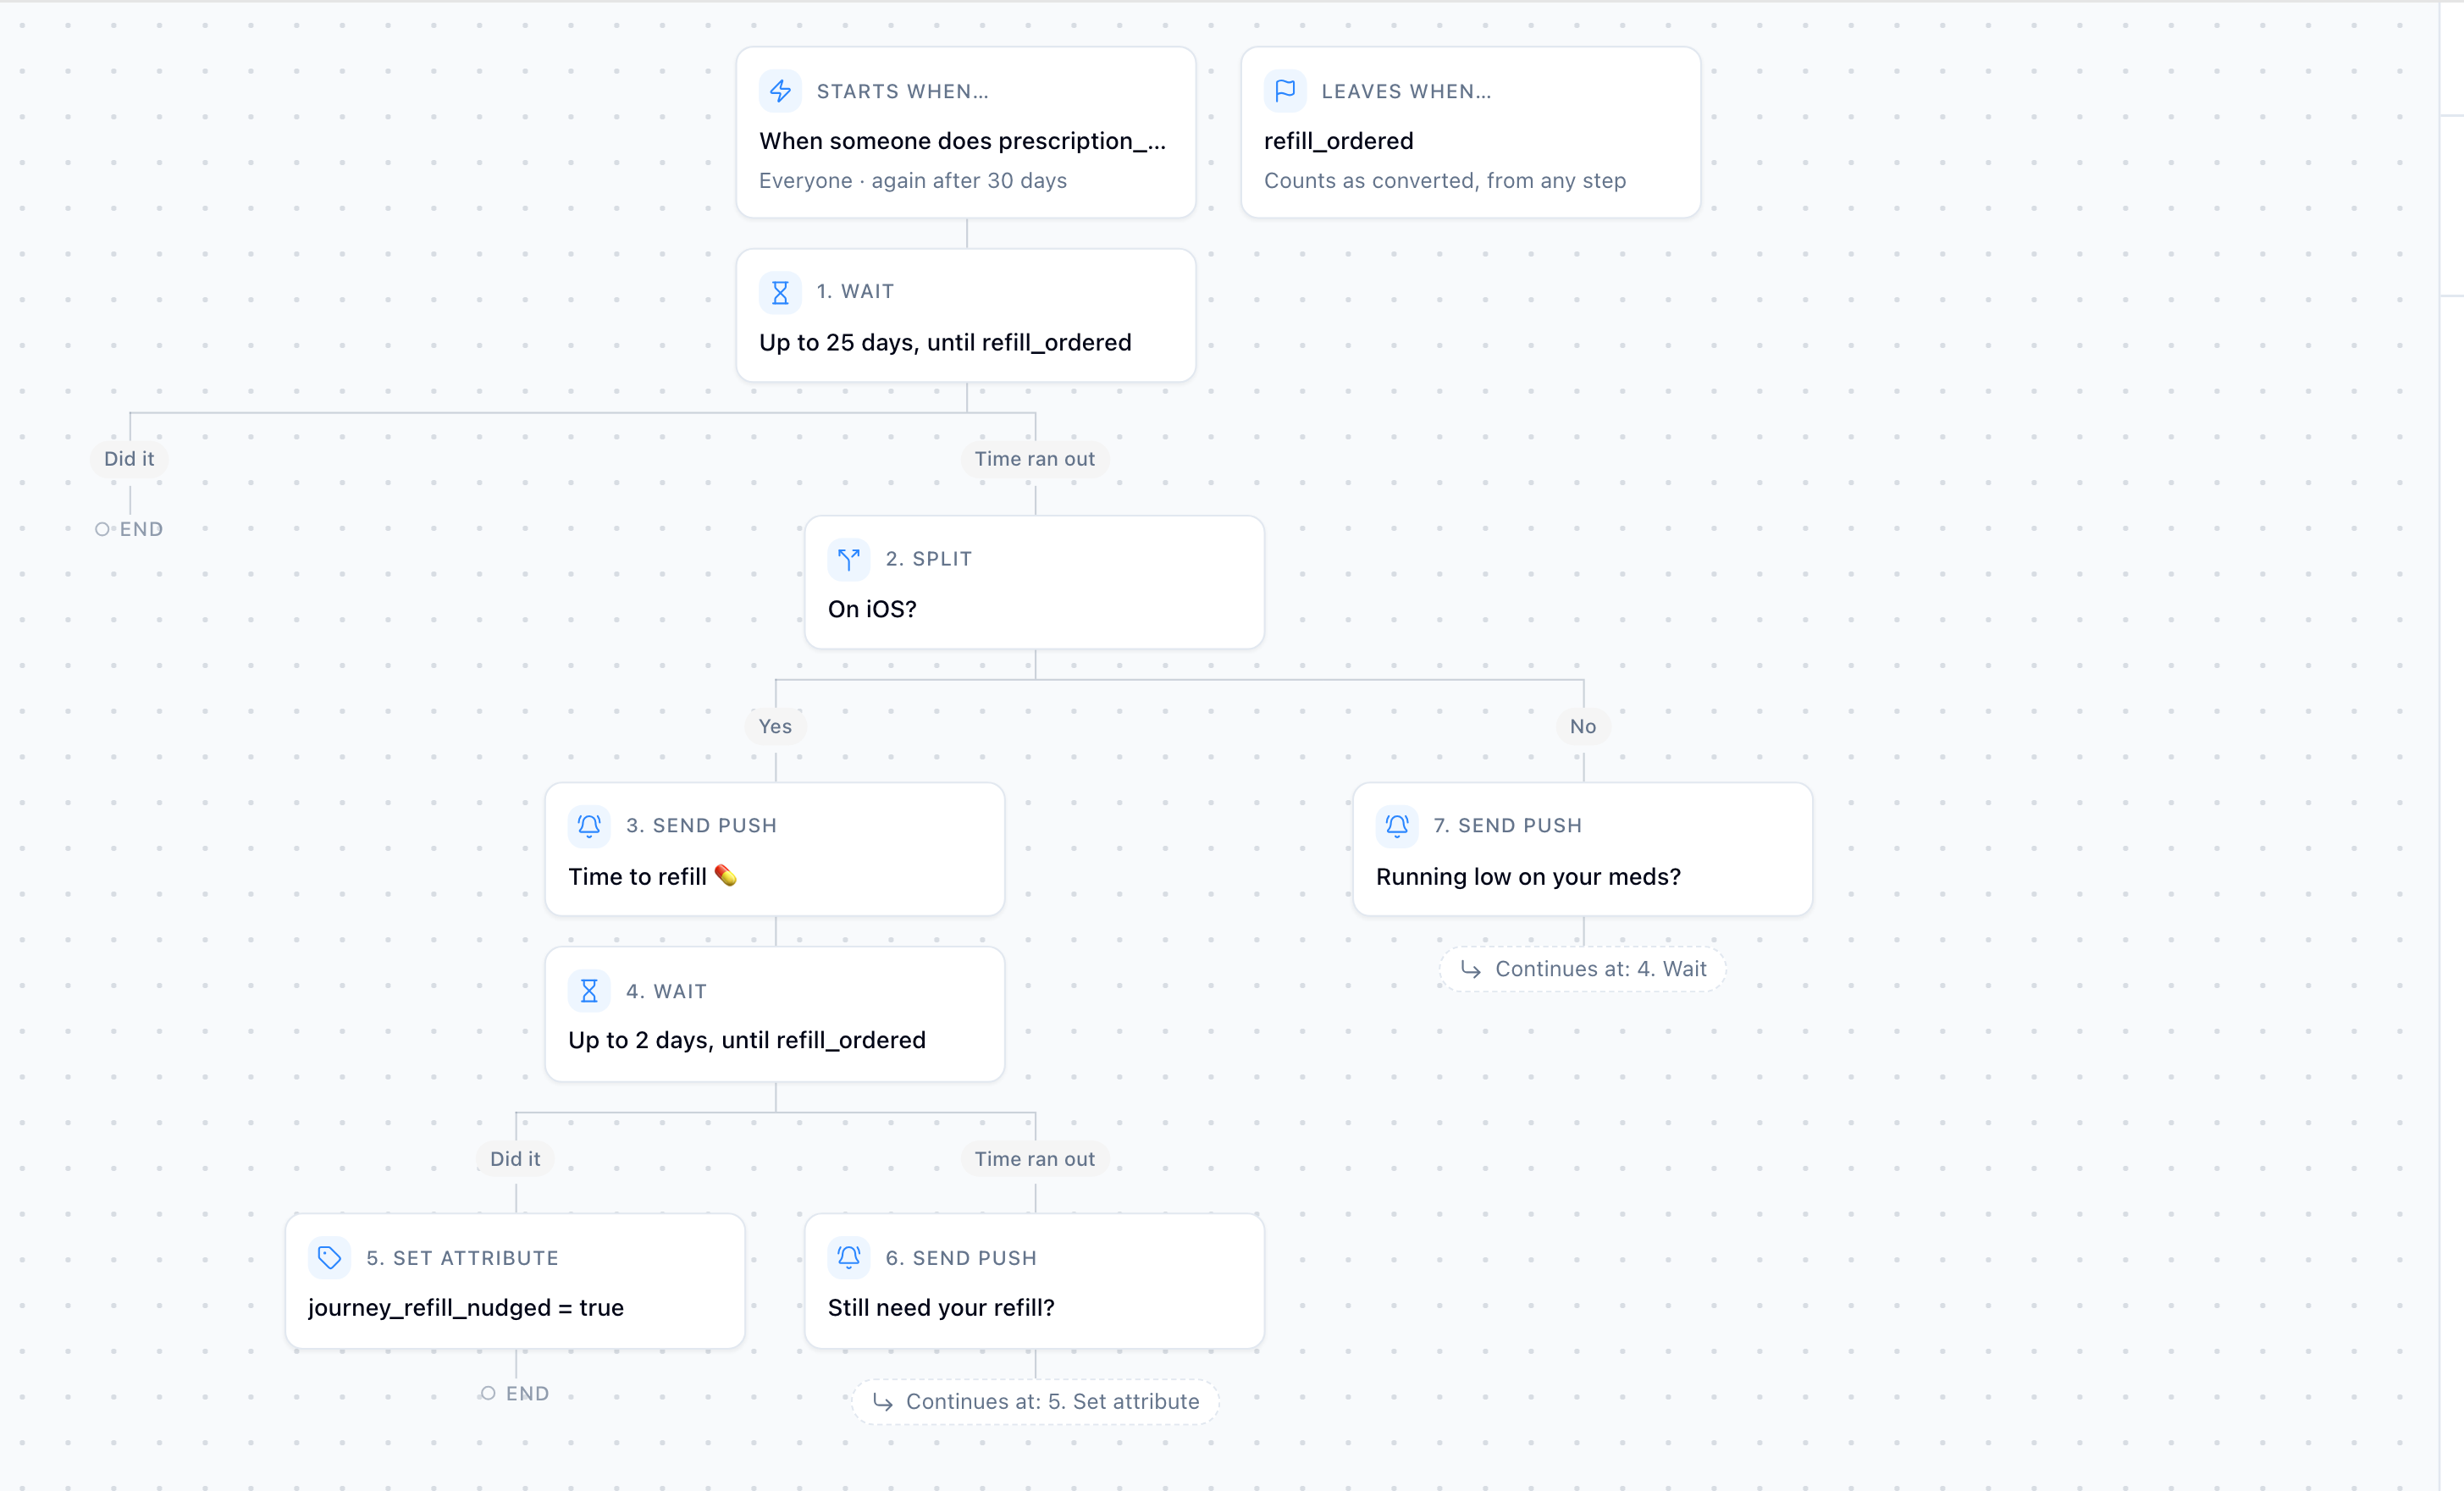Click the bell icon on step 7 Send Push

tap(1397, 826)
